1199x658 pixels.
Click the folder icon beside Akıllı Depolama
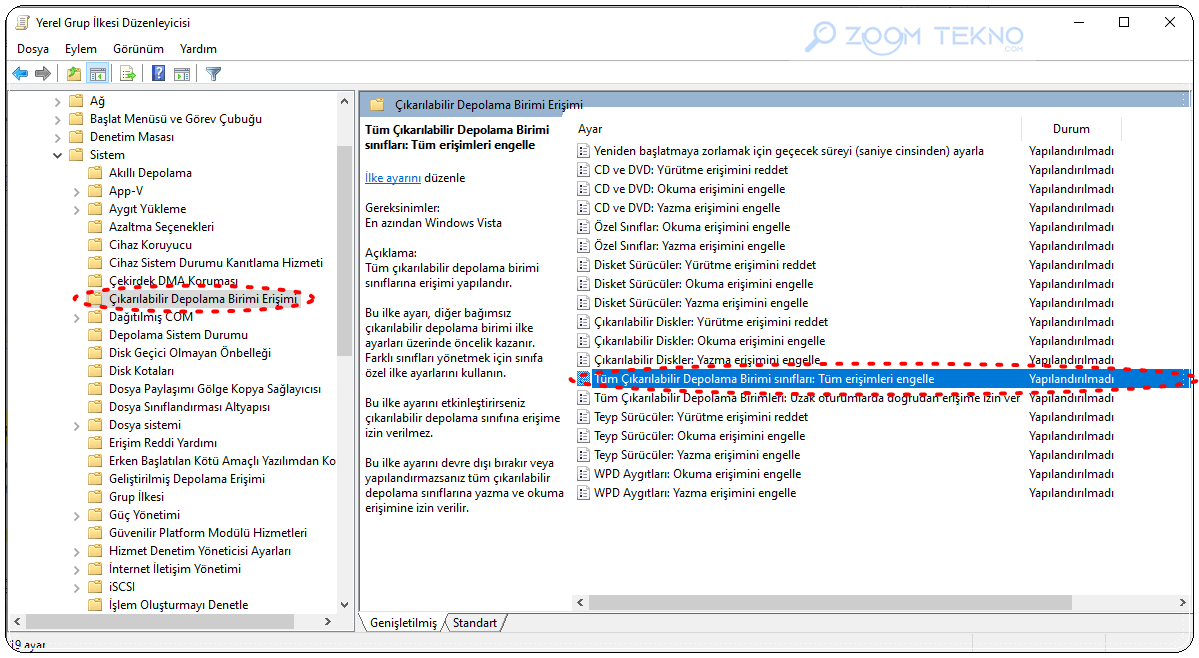click(x=95, y=173)
